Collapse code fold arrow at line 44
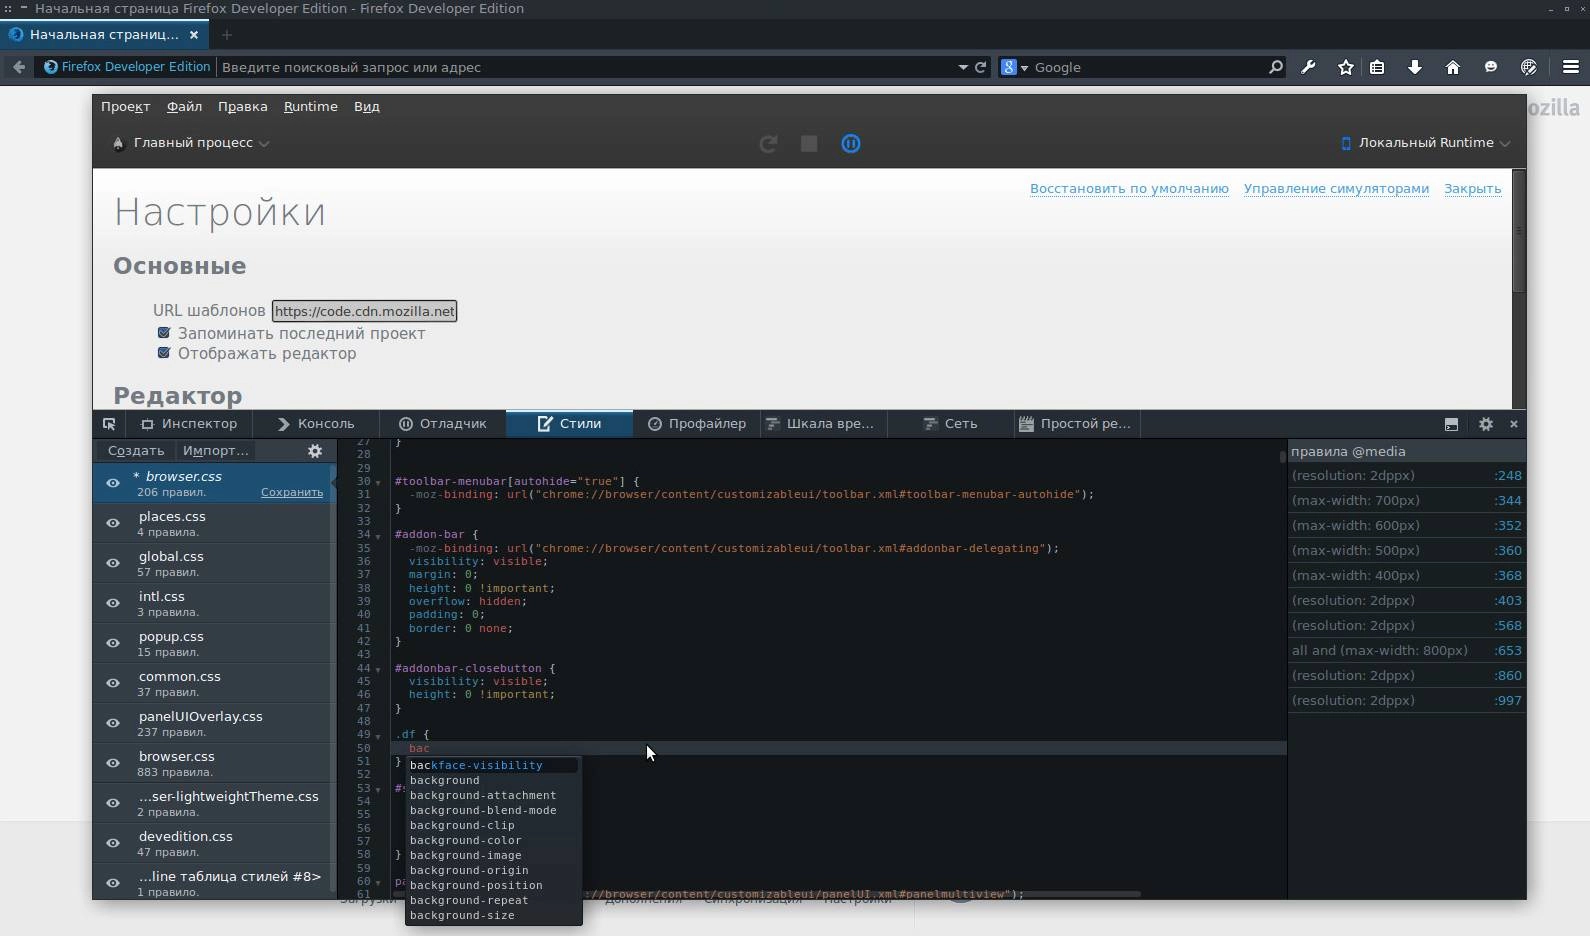The height and width of the screenshot is (936, 1590). 378,669
